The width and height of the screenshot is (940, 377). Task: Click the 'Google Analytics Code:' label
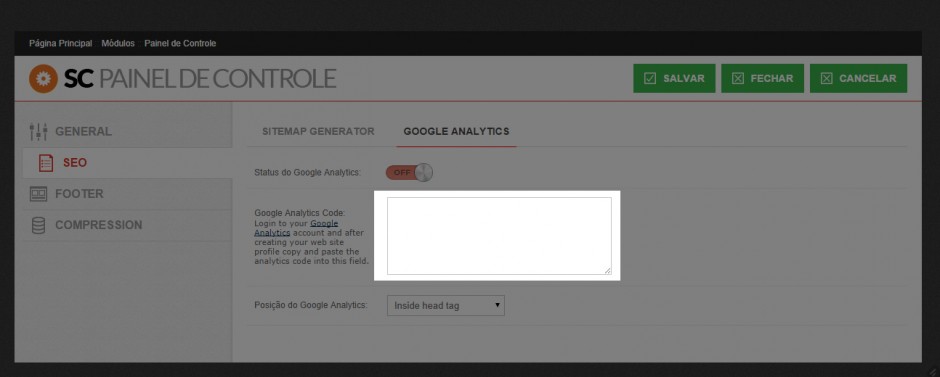click(x=300, y=212)
